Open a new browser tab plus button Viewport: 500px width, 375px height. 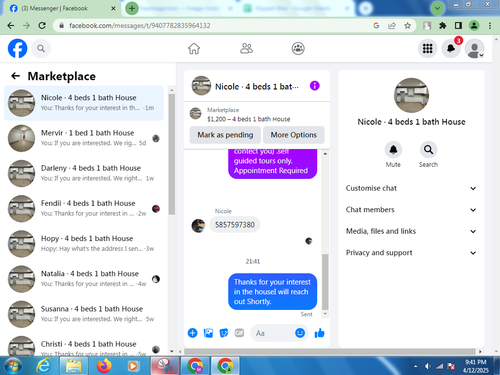pos(132,8)
